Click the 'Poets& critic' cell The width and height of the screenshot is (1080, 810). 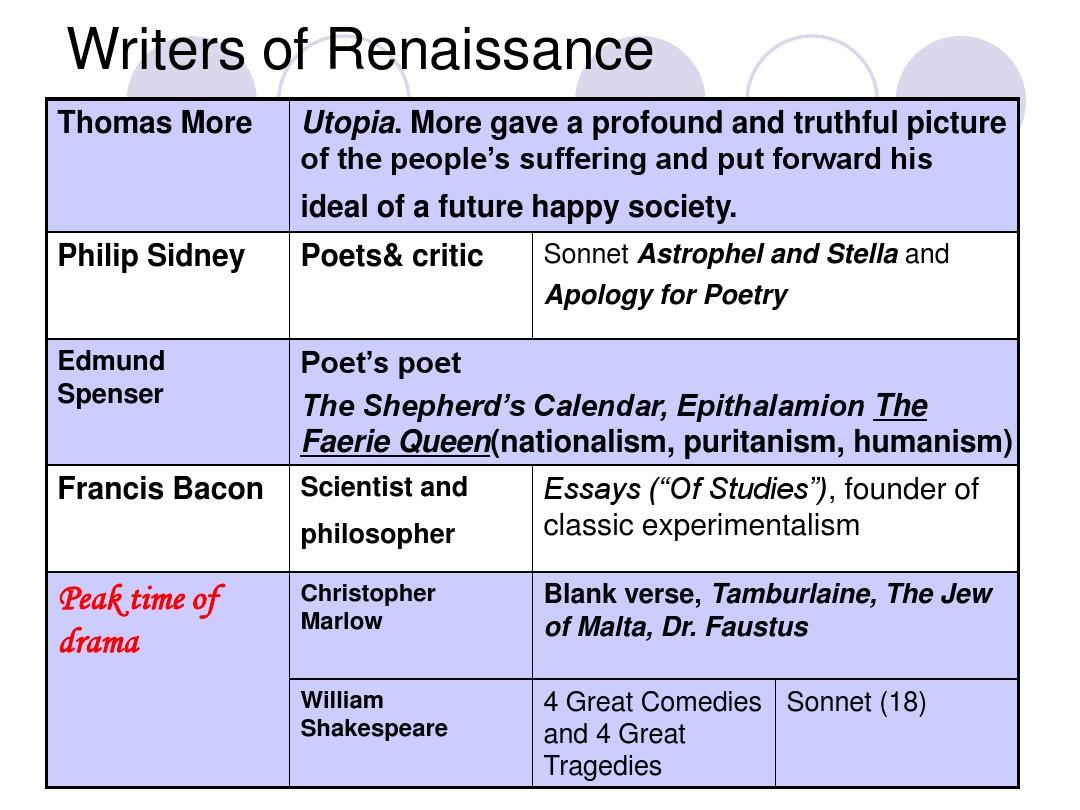click(x=411, y=285)
